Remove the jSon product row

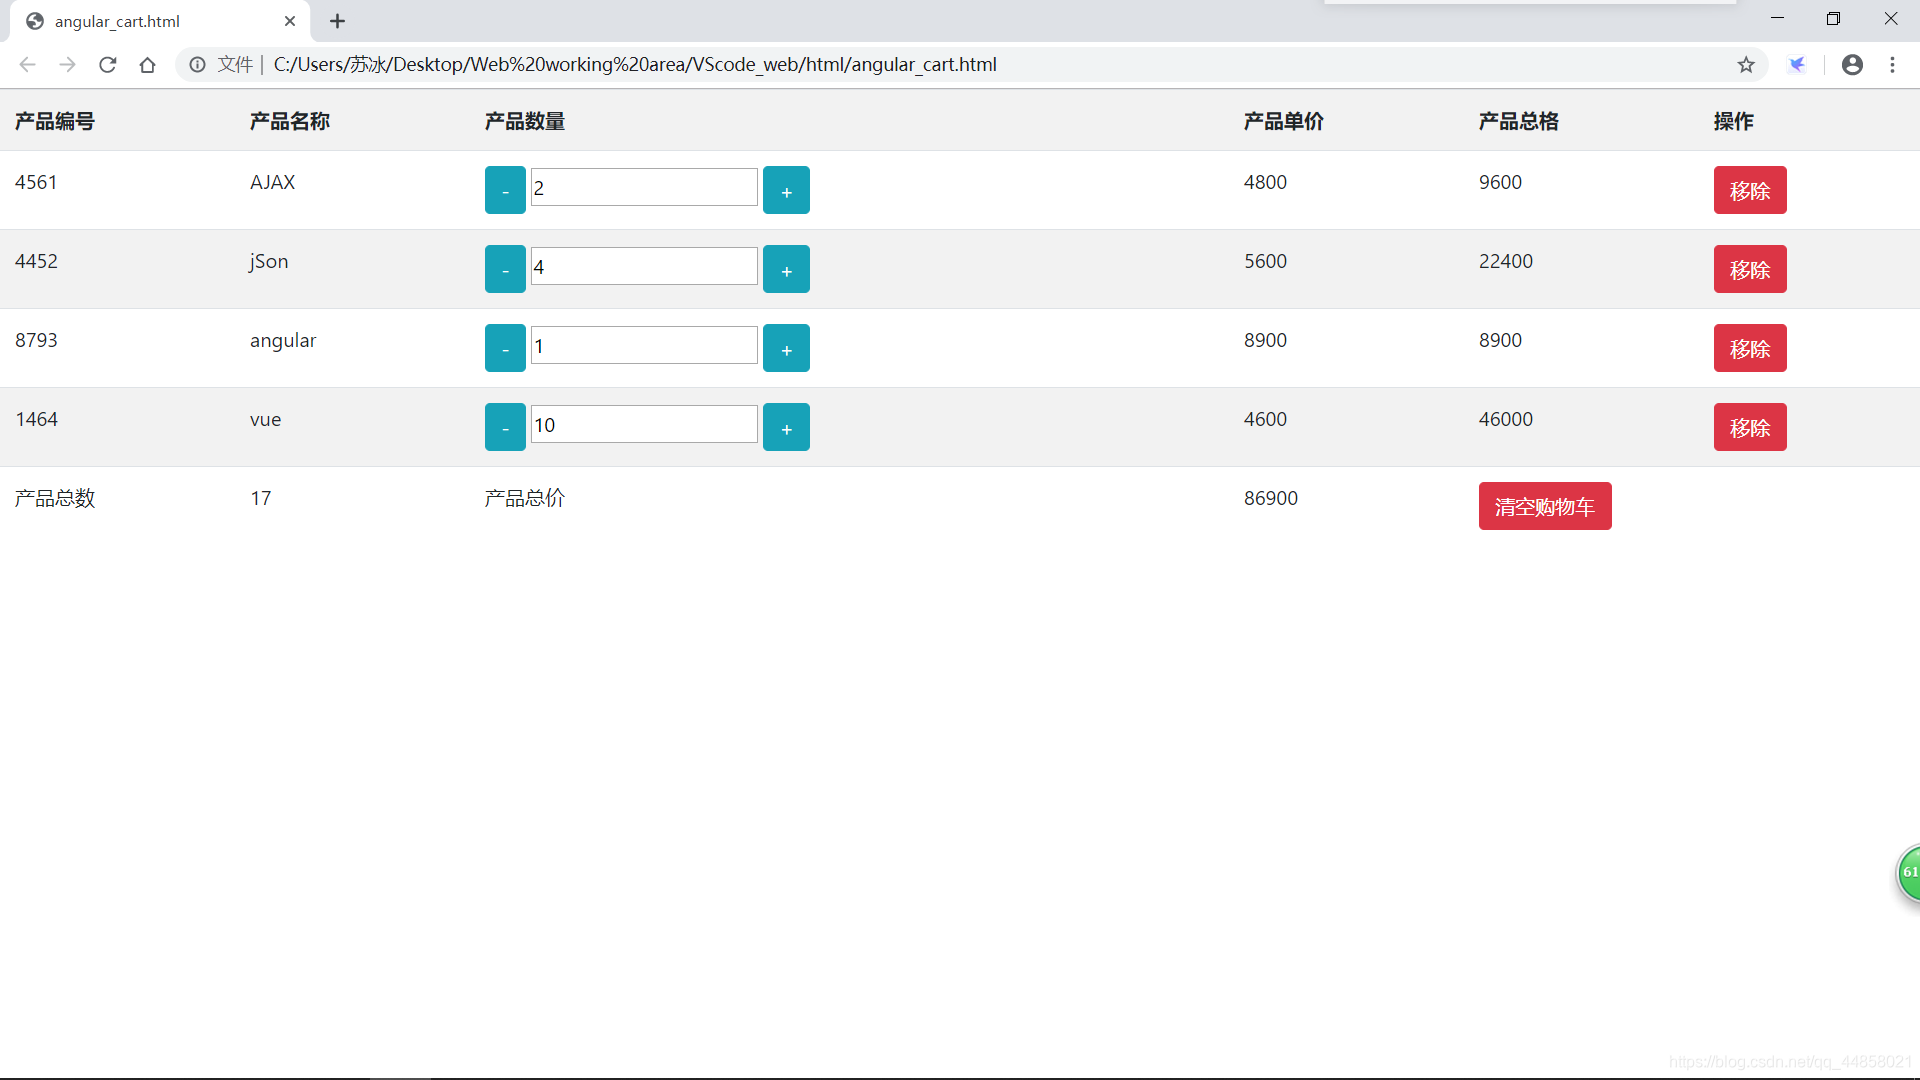coord(1750,269)
